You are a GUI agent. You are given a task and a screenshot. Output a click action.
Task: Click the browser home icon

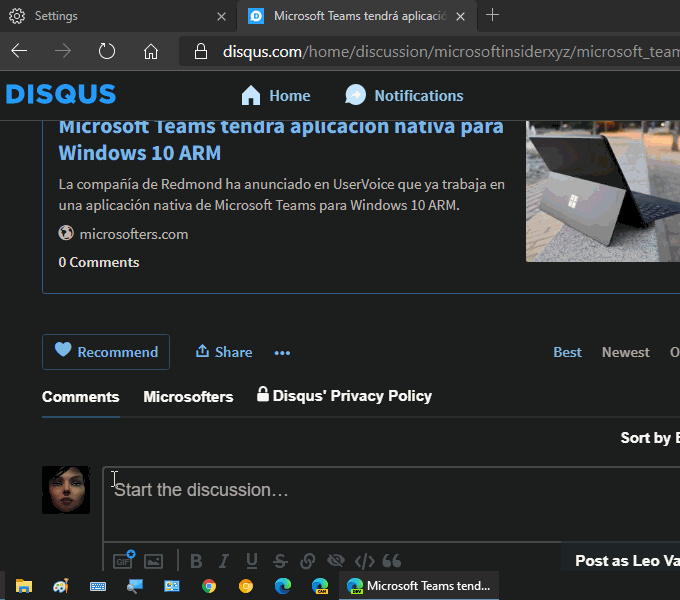point(151,51)
